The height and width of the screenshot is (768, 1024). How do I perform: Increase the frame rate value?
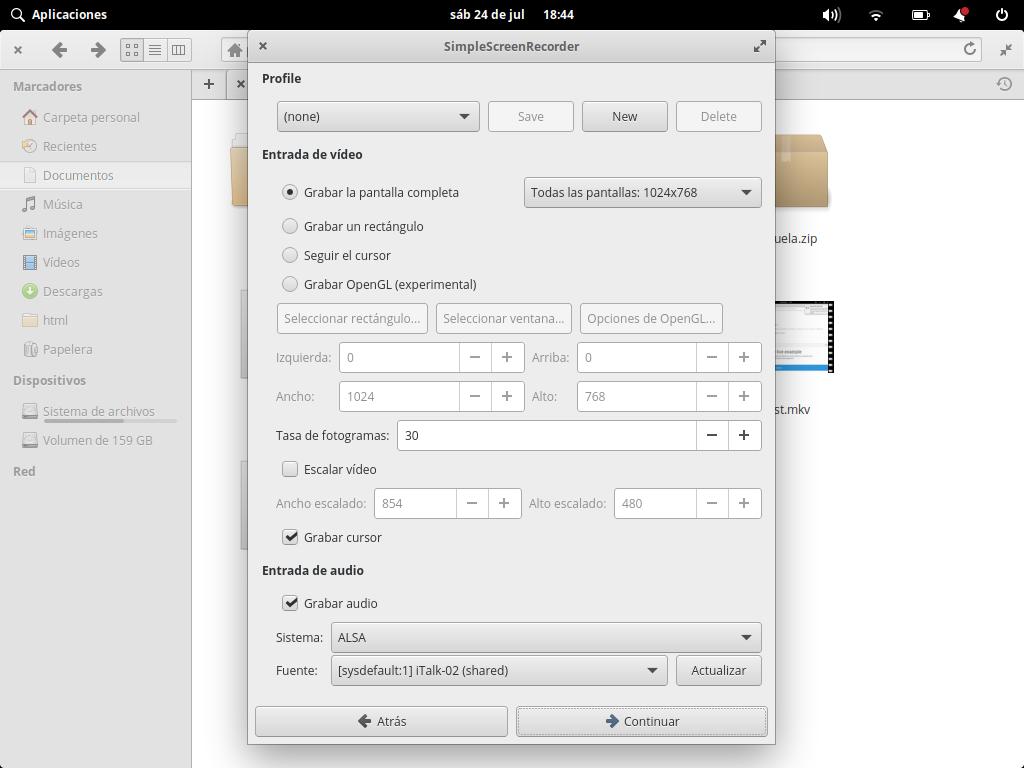click(x=744, y=436)
